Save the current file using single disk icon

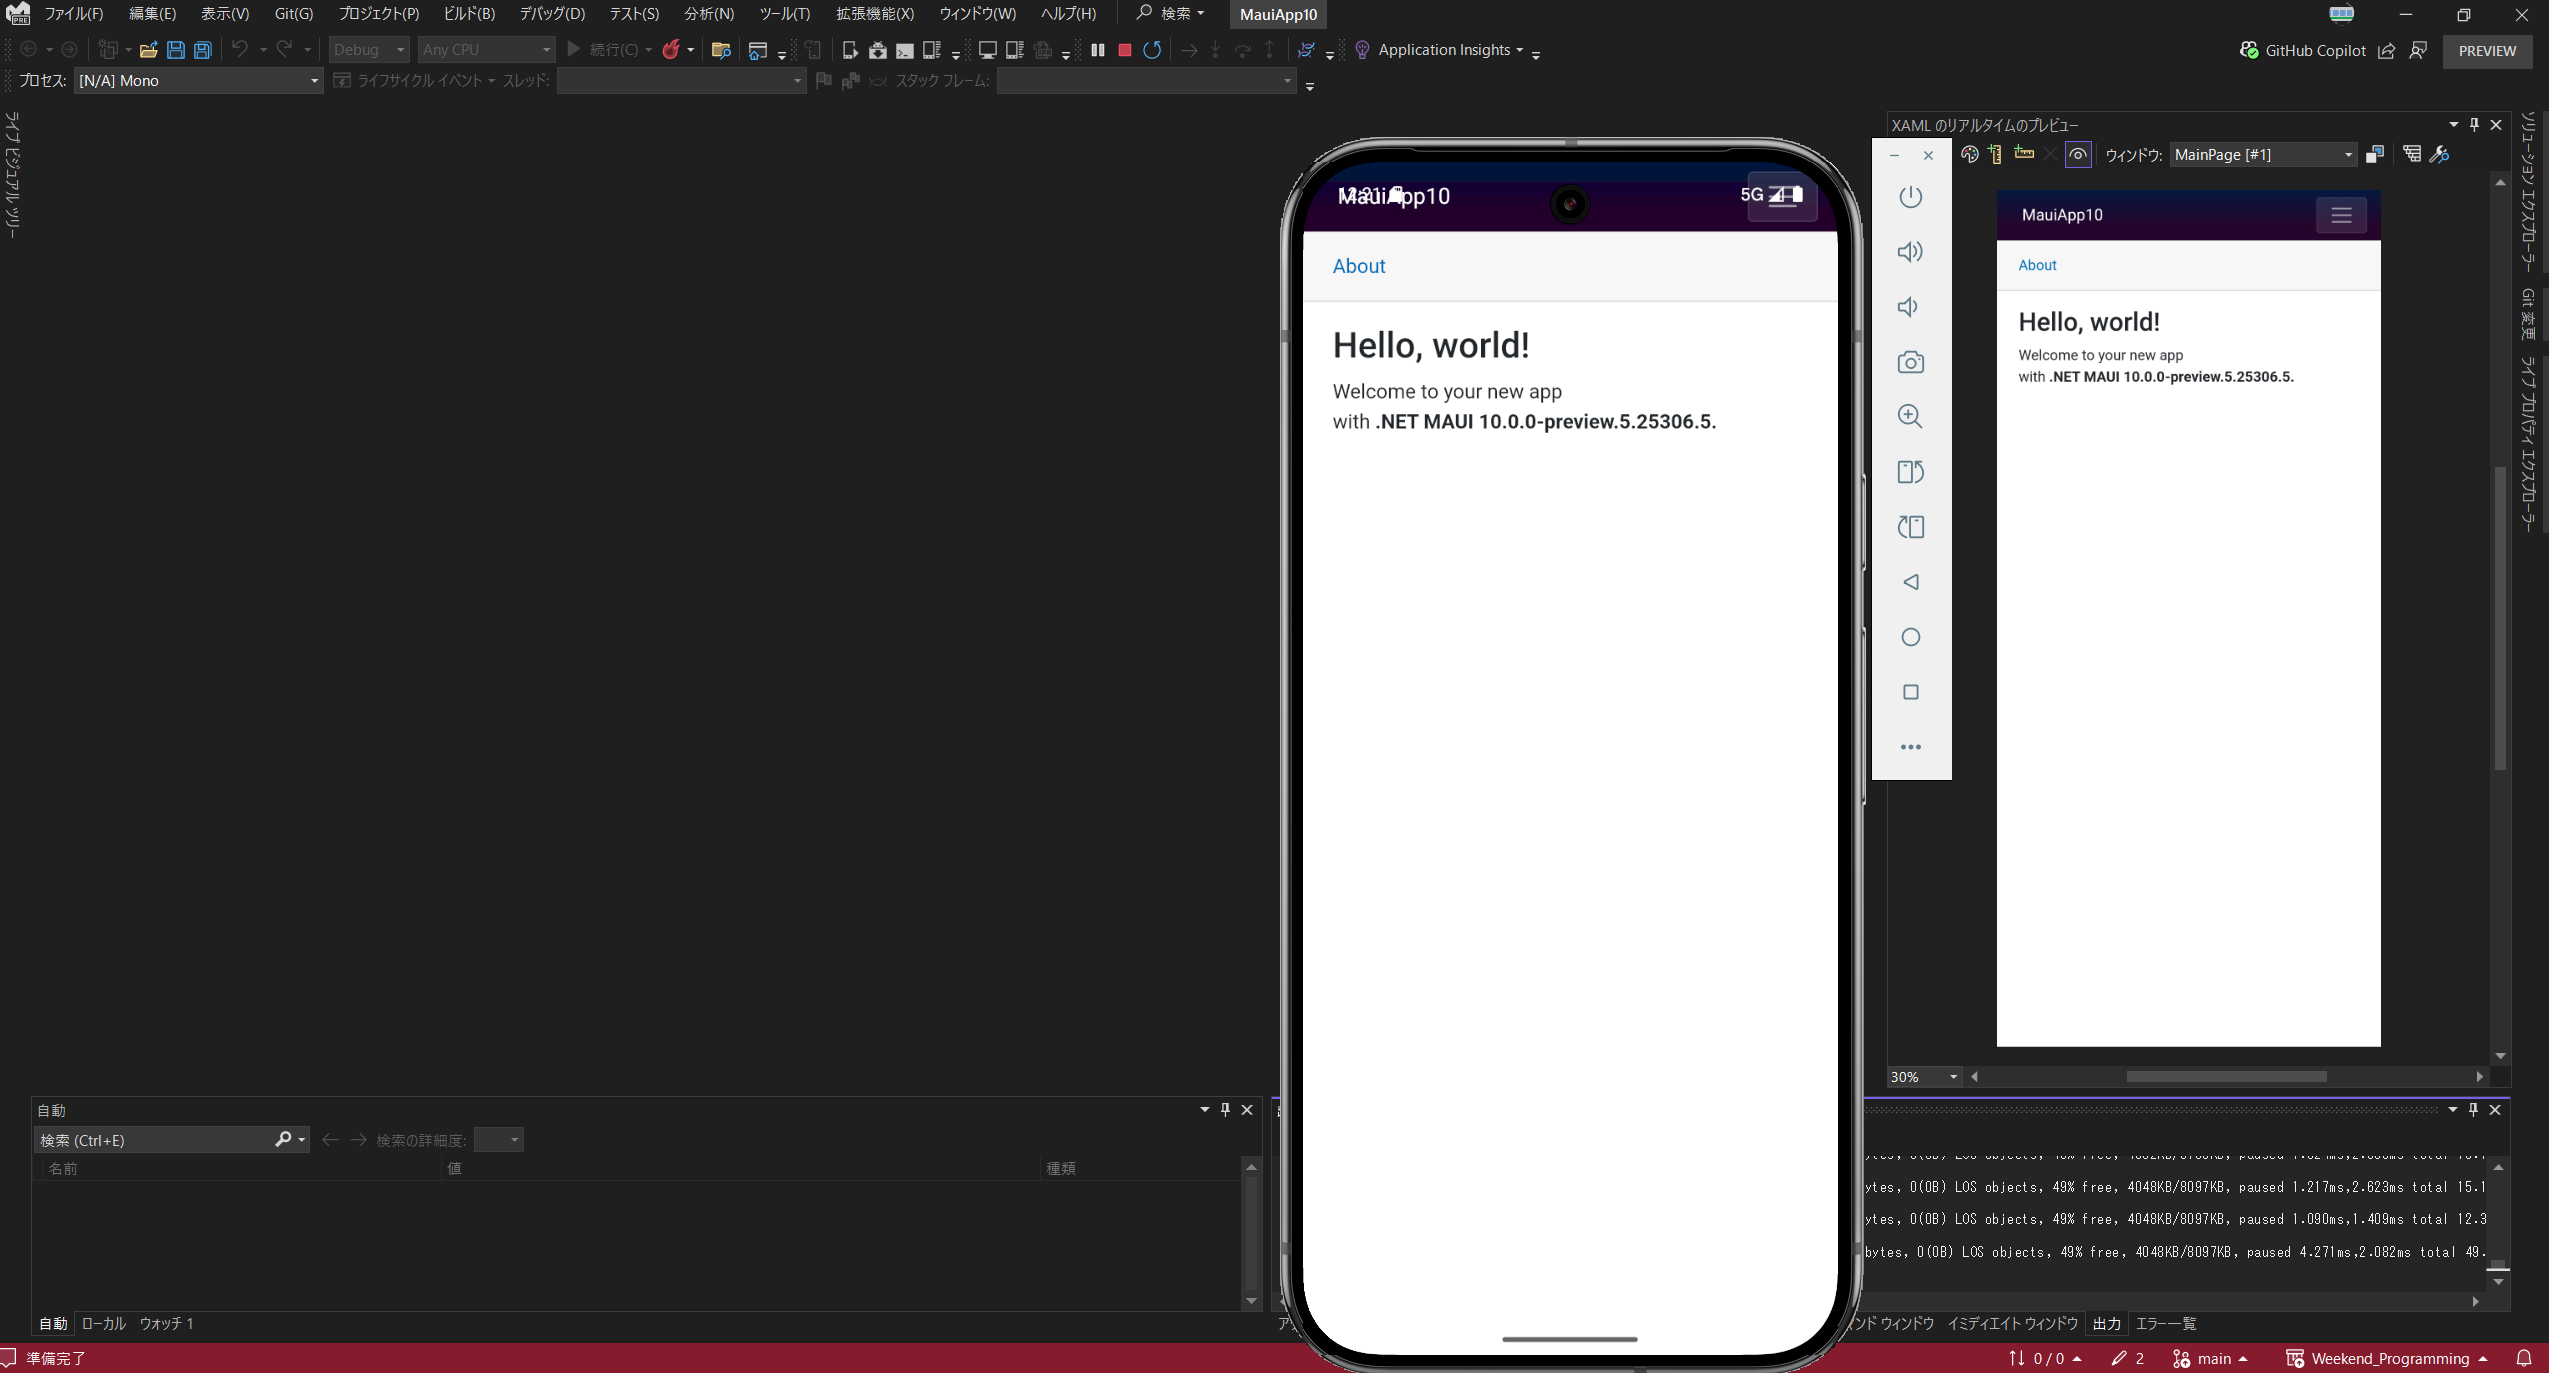coord(176,49)
